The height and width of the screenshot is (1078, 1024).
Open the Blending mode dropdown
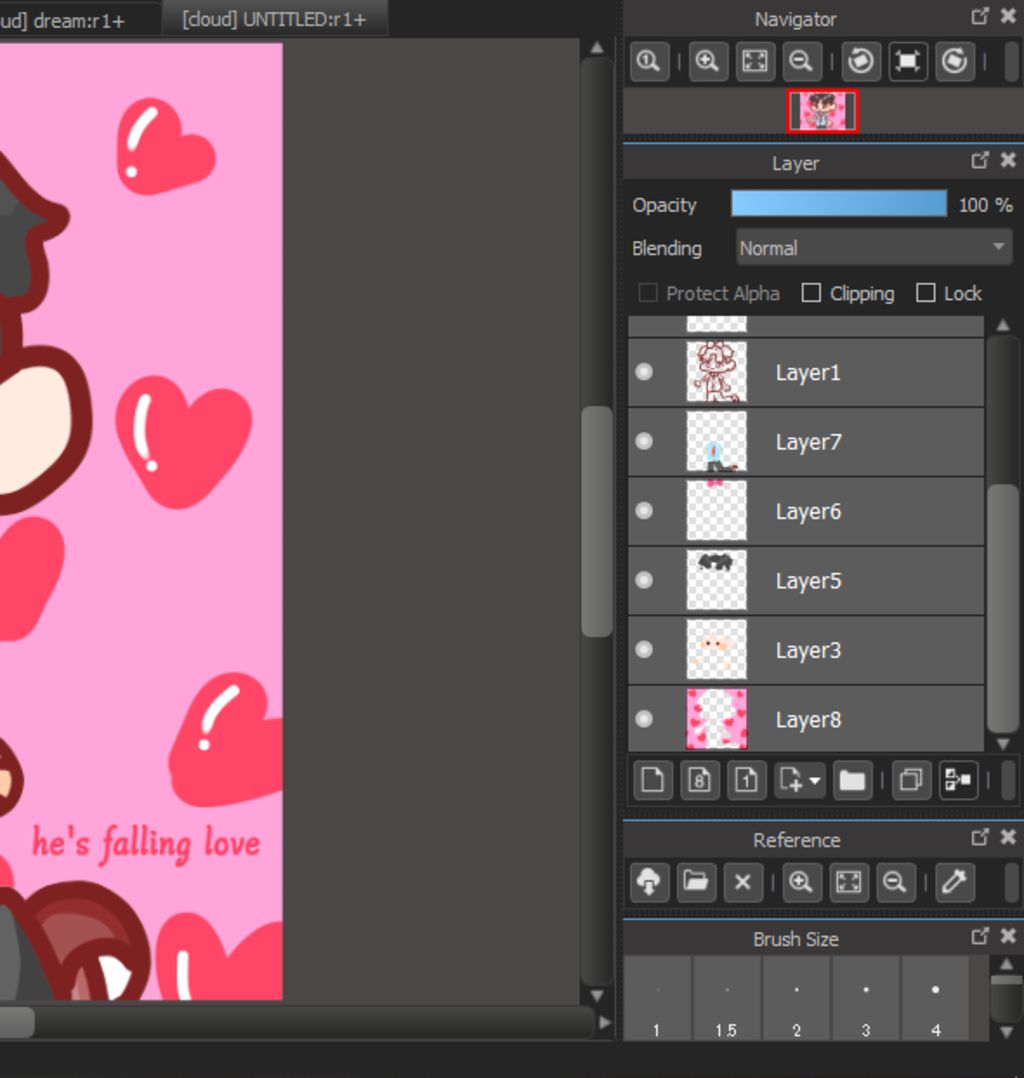(873, 248)
